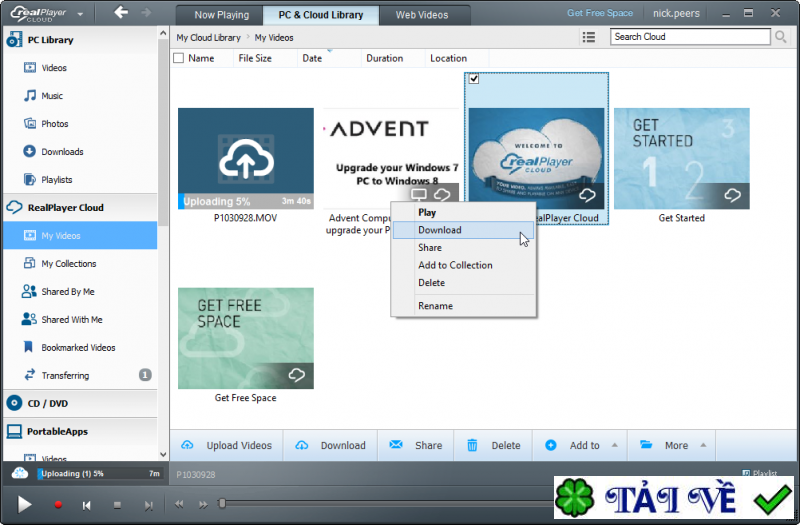Select the Get Started video thumbnail
Viewport: 800px width, 525px height.
click(682, 158)
